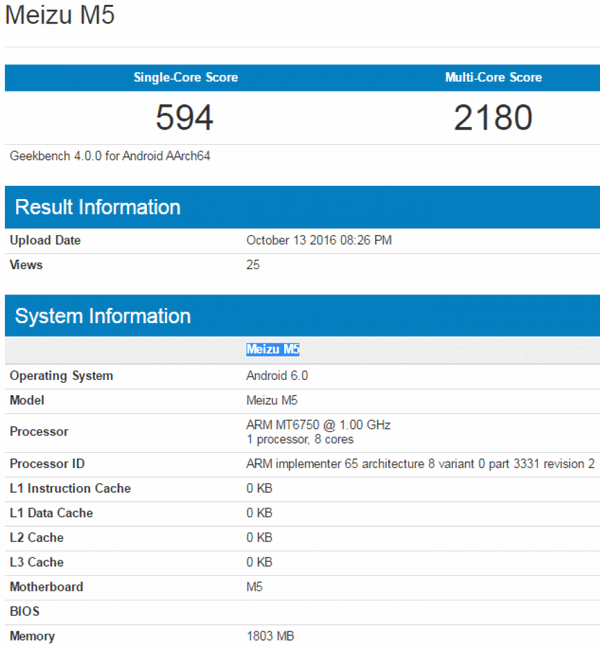
Task: Click the L2 Cache label
Action: pos(37,538)
